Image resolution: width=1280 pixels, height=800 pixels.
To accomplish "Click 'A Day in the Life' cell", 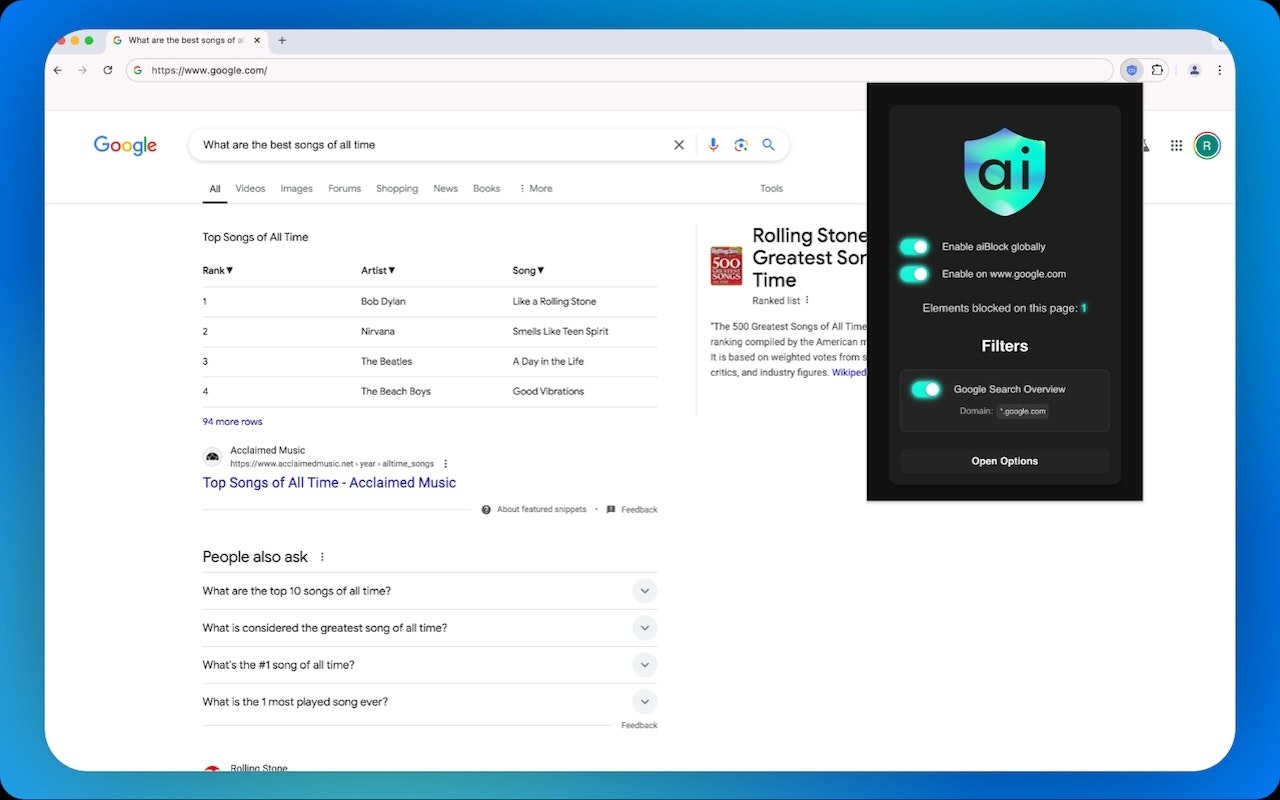I will (x=548, y=361).
